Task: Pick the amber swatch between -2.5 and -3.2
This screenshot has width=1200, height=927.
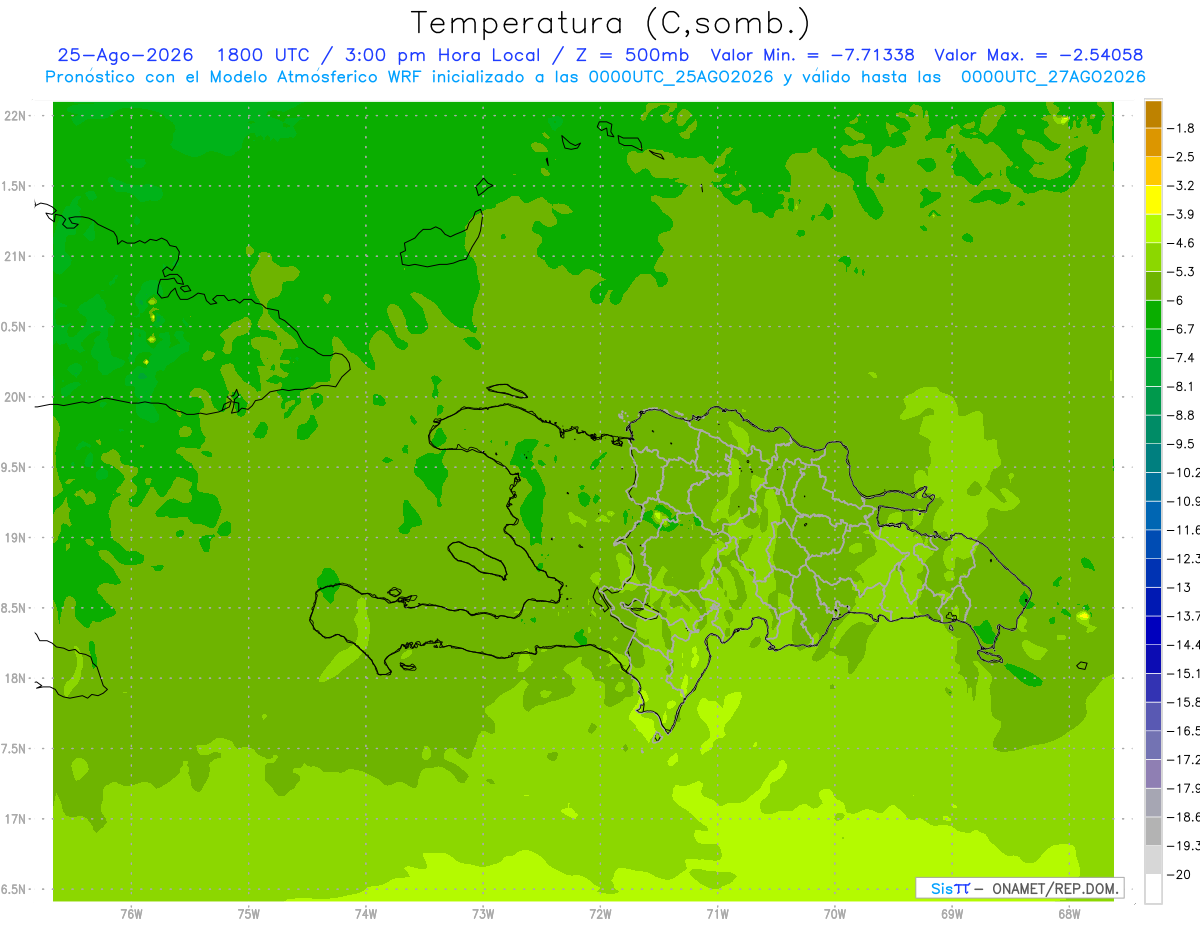Action: click(1153, 171)
